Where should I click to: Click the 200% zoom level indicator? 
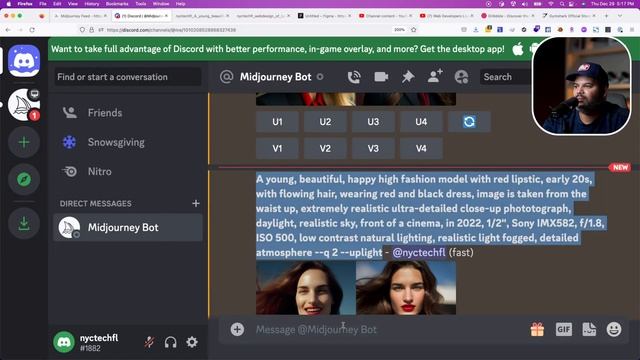(x=400, y=30)
